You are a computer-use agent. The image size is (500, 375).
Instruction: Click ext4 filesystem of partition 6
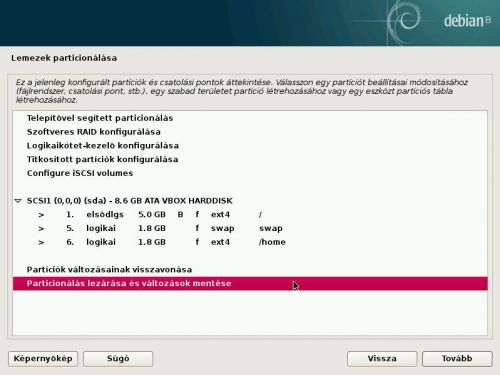220,242
